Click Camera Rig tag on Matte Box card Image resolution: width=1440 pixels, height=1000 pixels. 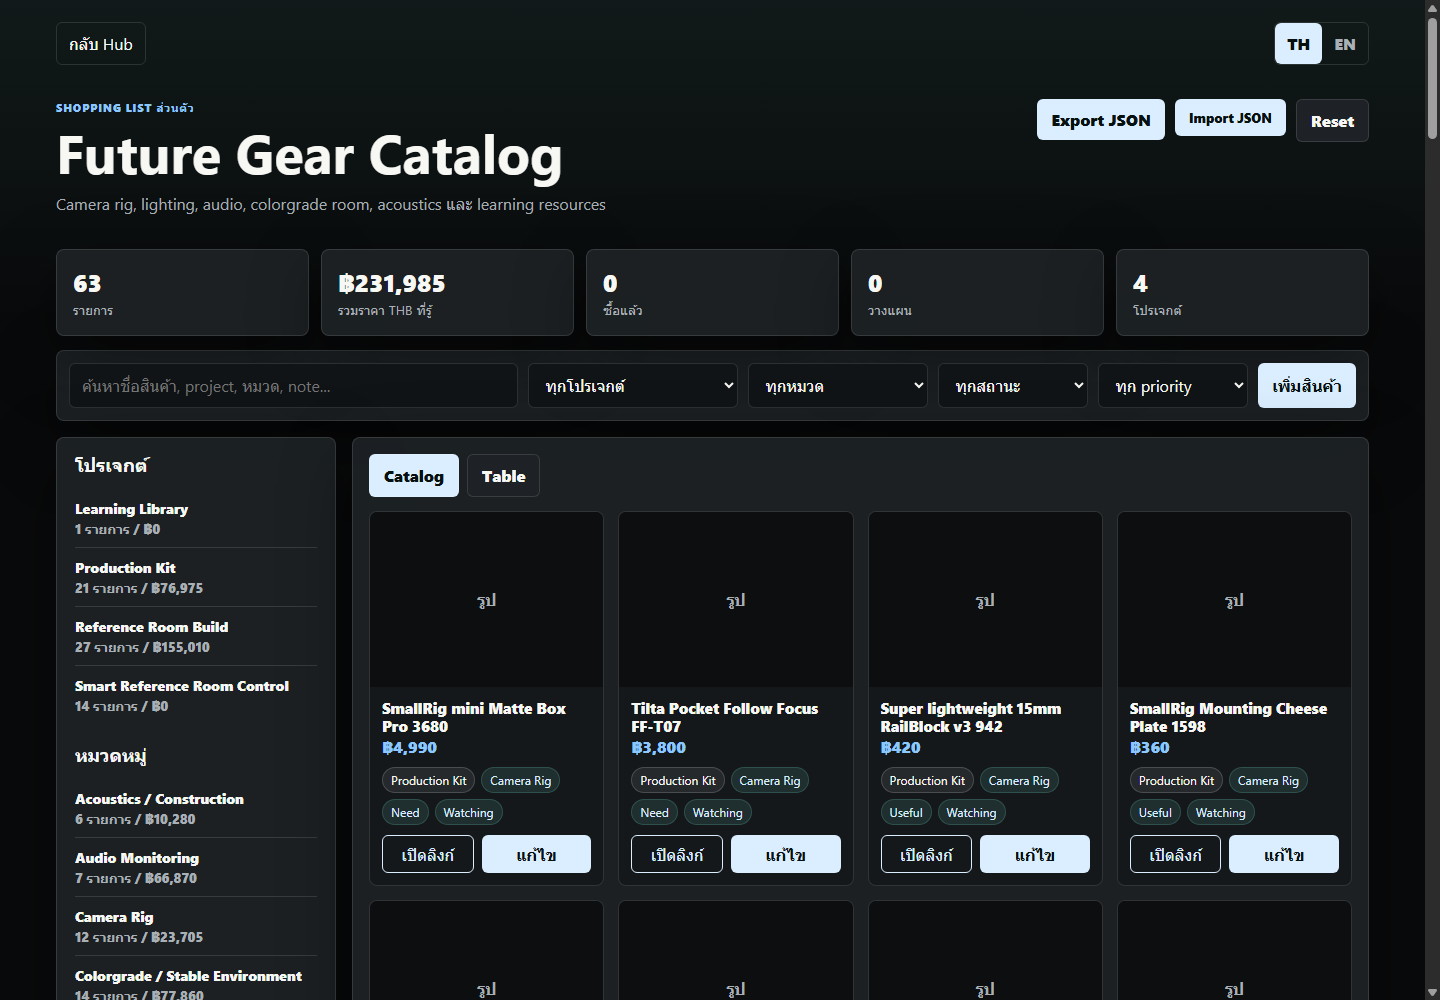[x=521, y=781]
